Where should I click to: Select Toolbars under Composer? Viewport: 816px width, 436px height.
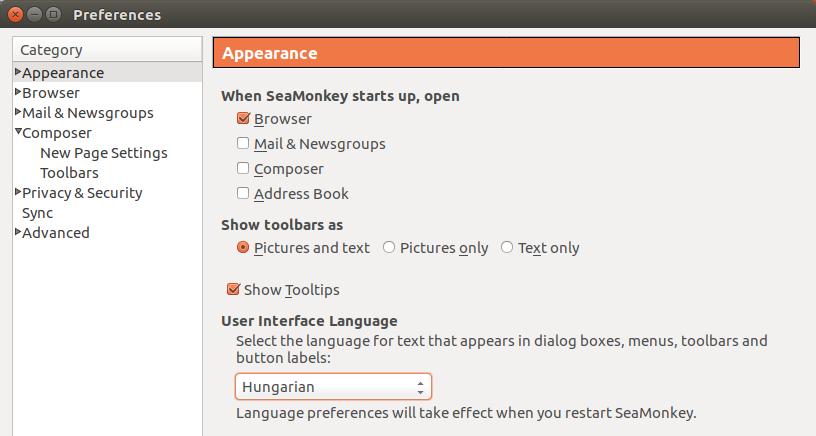[x=69, y=173]
